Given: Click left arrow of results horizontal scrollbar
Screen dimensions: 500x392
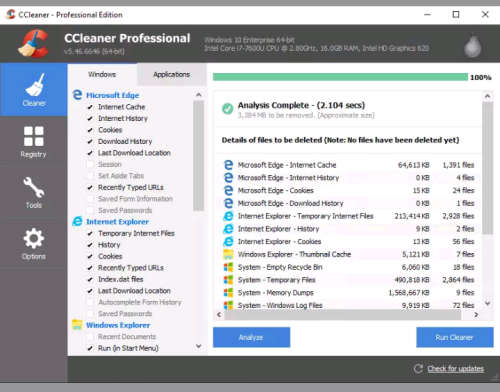Looking at the screenshot, I should point(219,314).
